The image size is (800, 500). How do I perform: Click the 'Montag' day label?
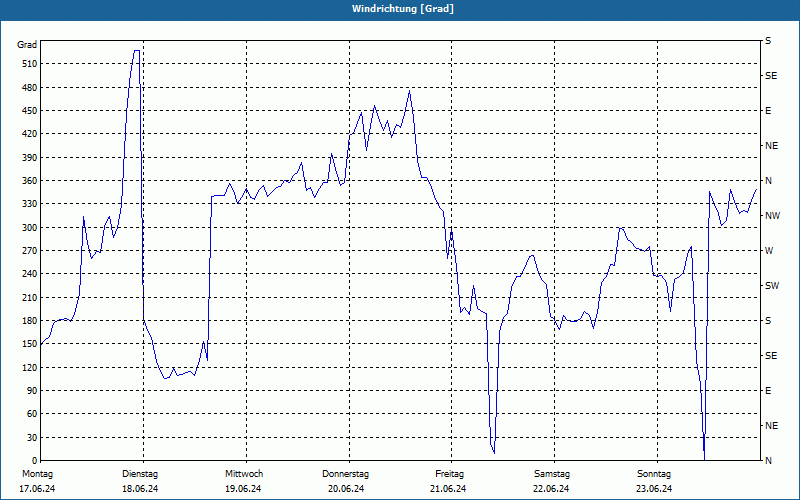point(37,474)
